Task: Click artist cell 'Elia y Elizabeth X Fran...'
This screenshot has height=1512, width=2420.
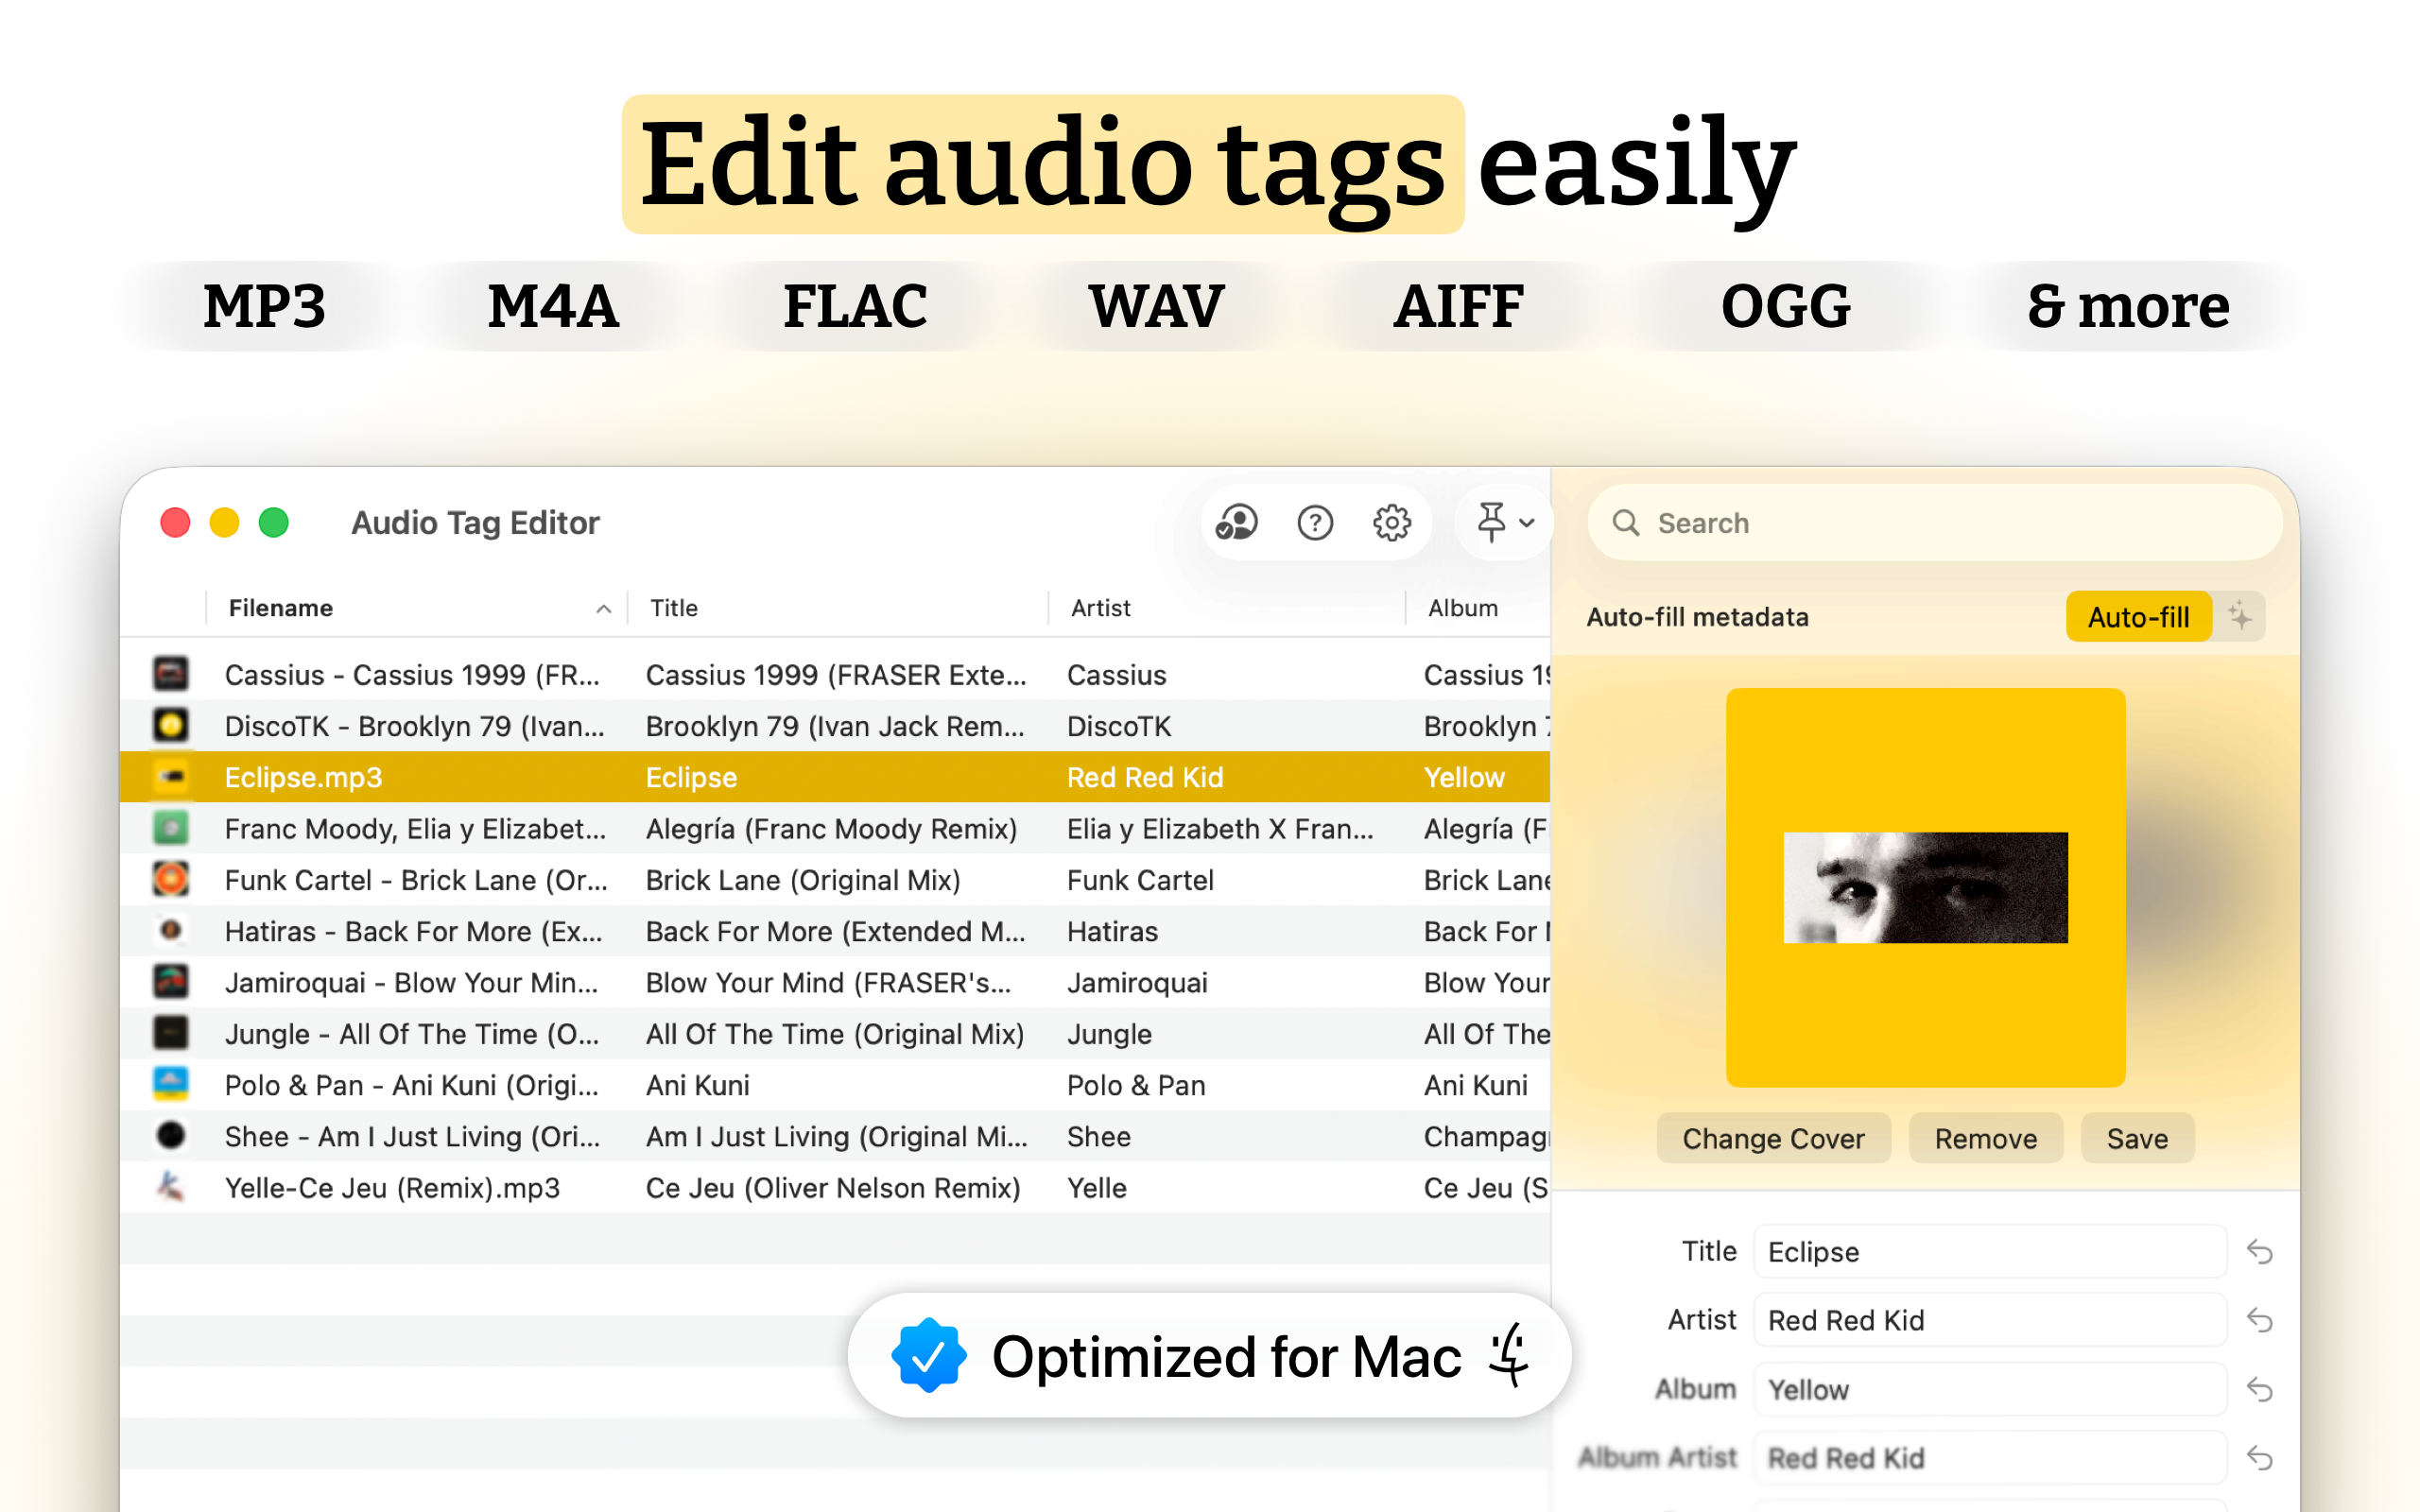Action: point(1220,829)
